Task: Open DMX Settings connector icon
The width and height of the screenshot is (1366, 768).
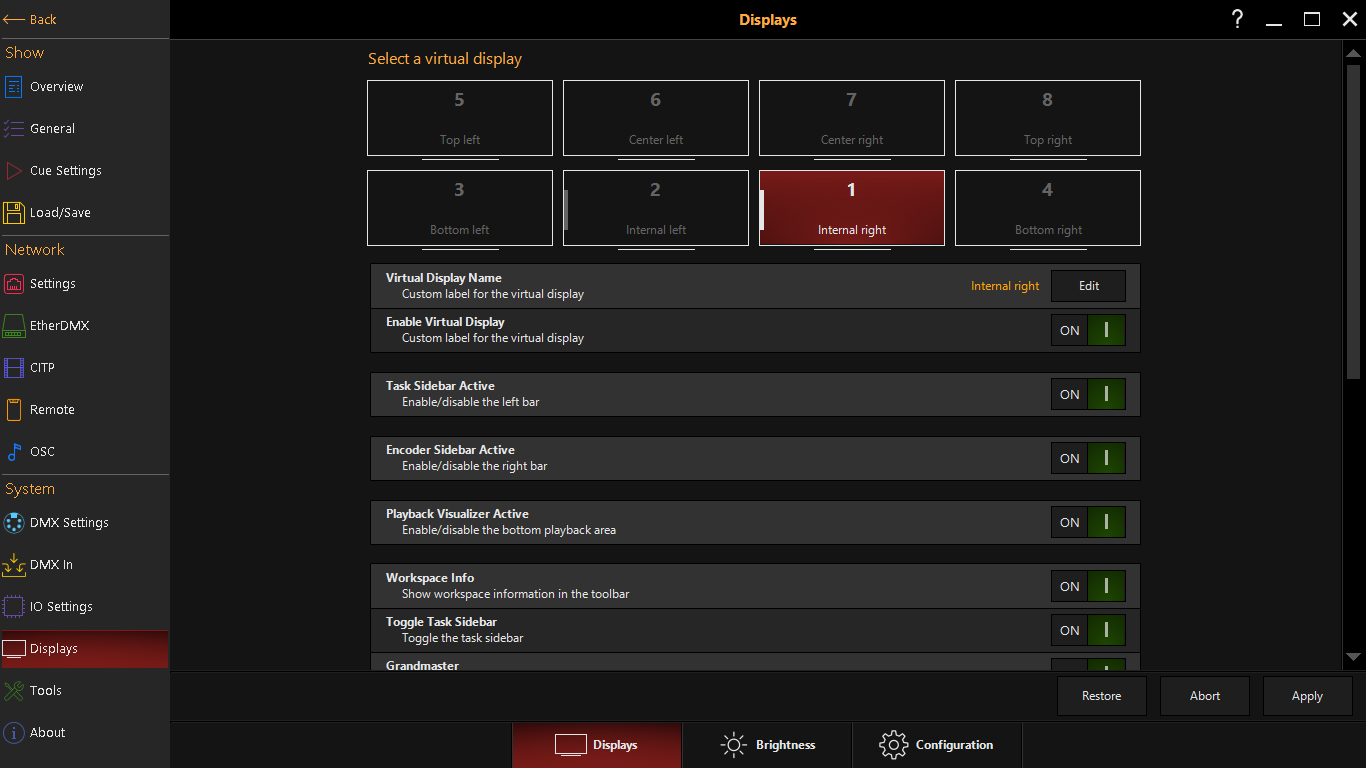Action: [14, 523]
